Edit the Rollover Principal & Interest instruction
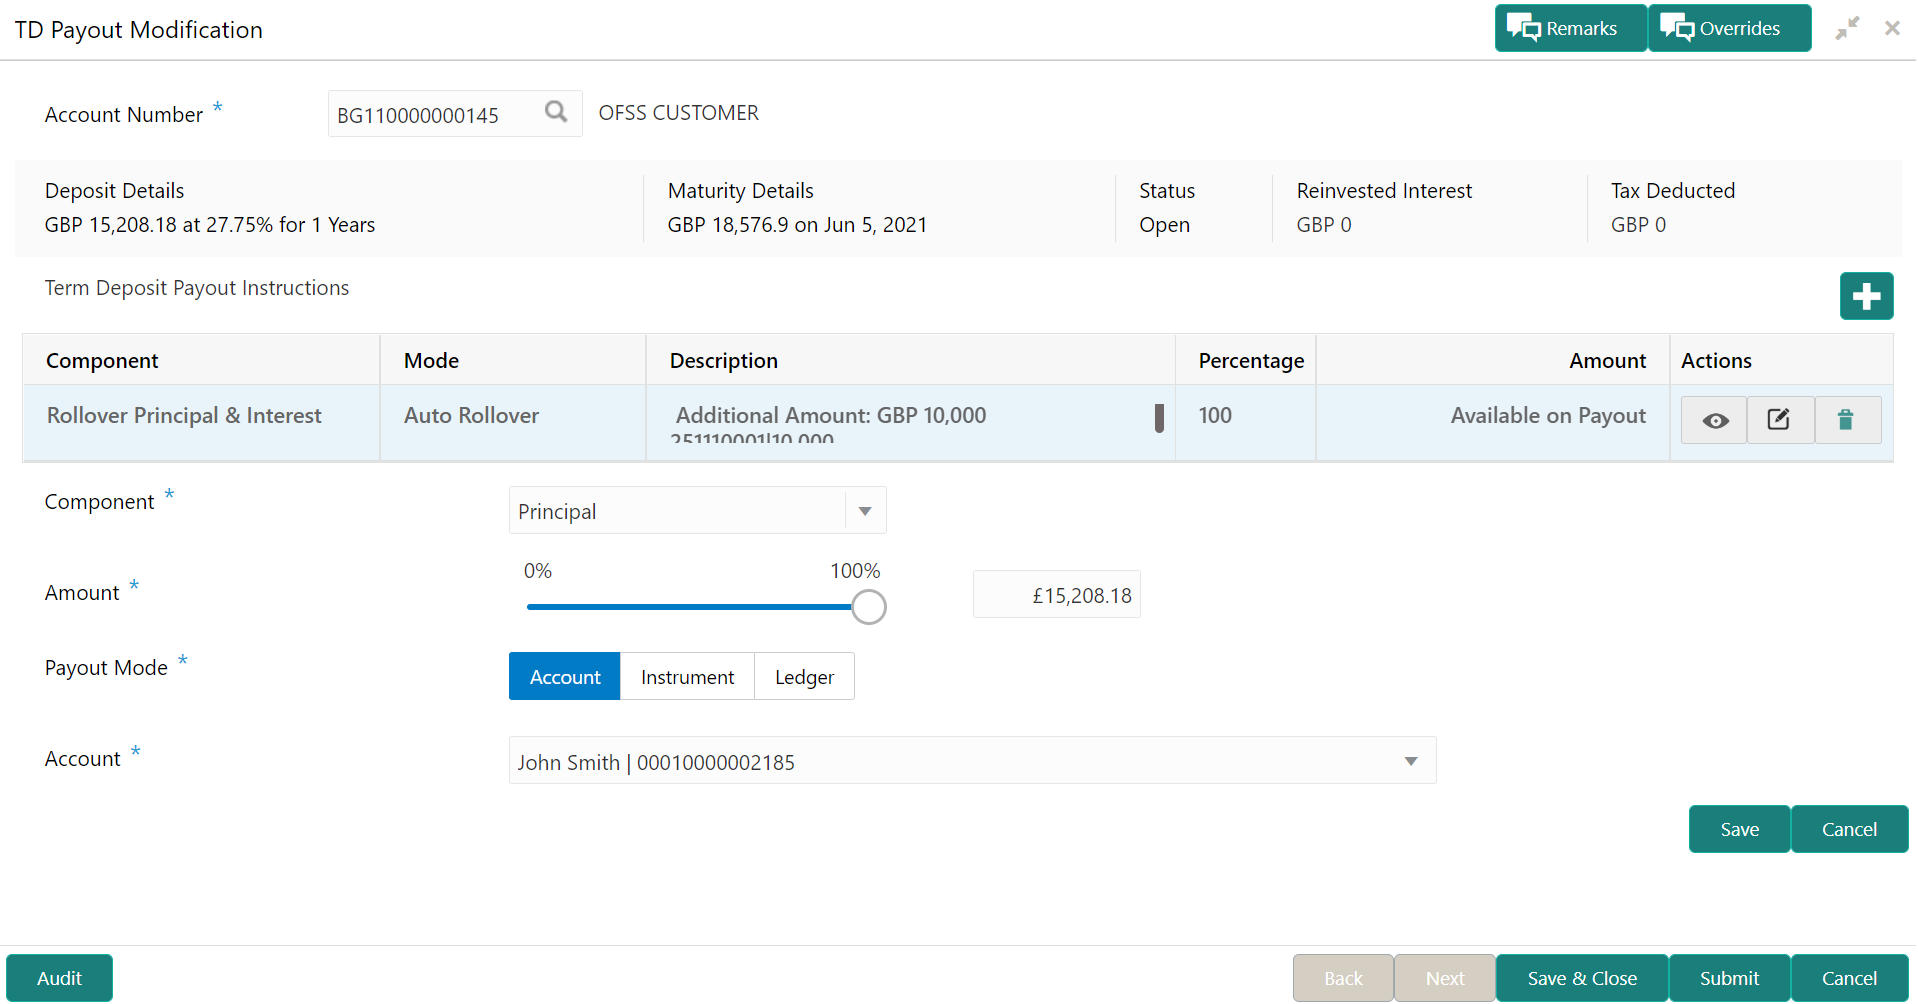This screenshot has width=1918, height=1004. [1780, 420]
